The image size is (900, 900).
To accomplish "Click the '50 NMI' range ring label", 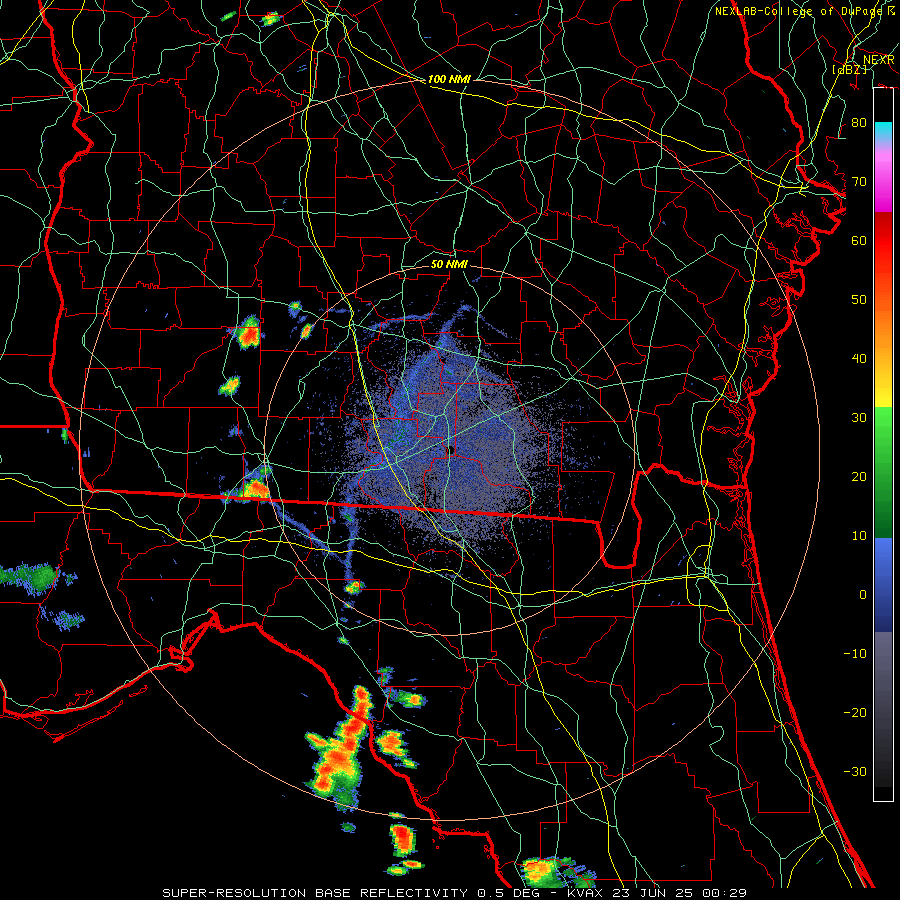I will [x=449, y=265].
